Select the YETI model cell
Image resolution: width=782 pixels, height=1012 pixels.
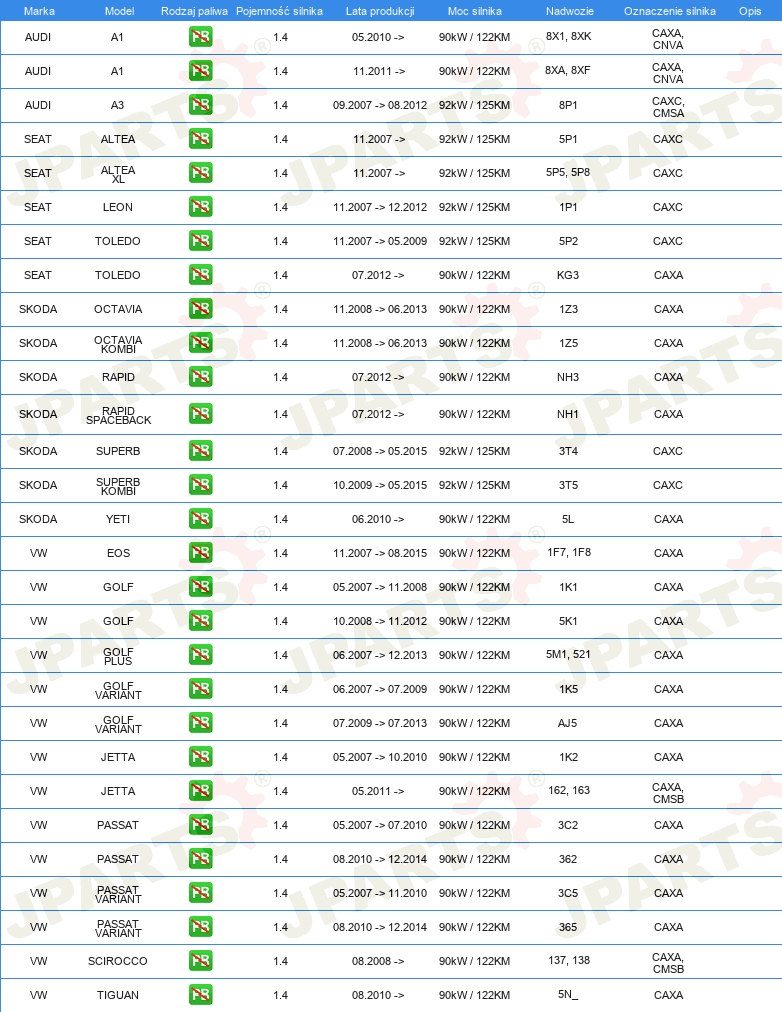pyautogui.click(x=118, y=519)
